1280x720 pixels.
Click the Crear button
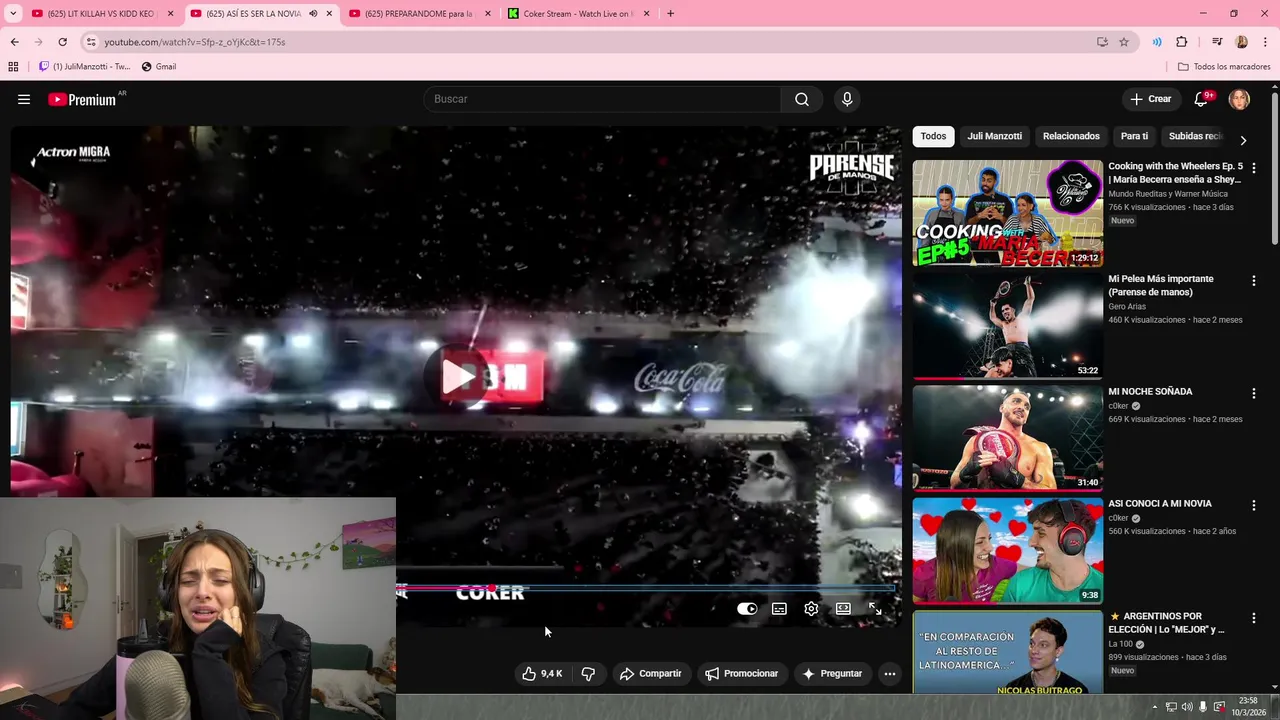click(1151, 99)
